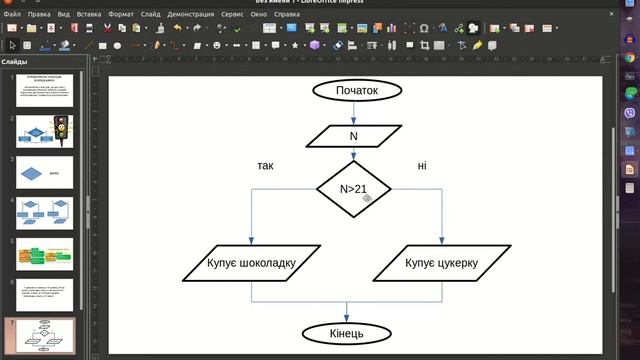Viewport: 640px width, 360px height.
Task: Click the Insert hyperlink icon
Action: click(x=459, y=28)
